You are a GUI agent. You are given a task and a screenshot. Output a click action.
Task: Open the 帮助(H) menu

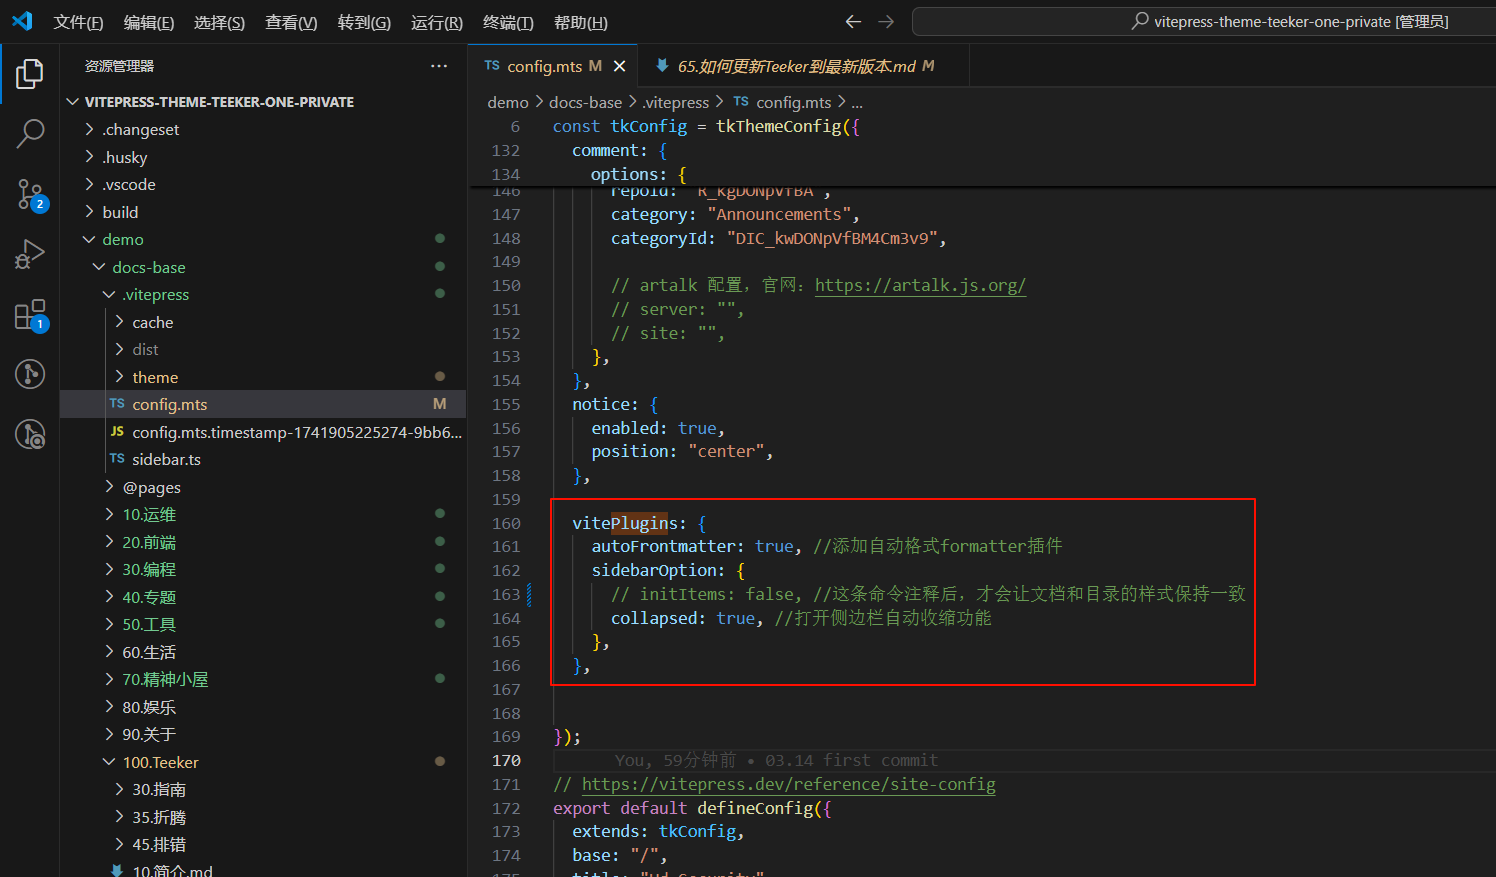580,22
